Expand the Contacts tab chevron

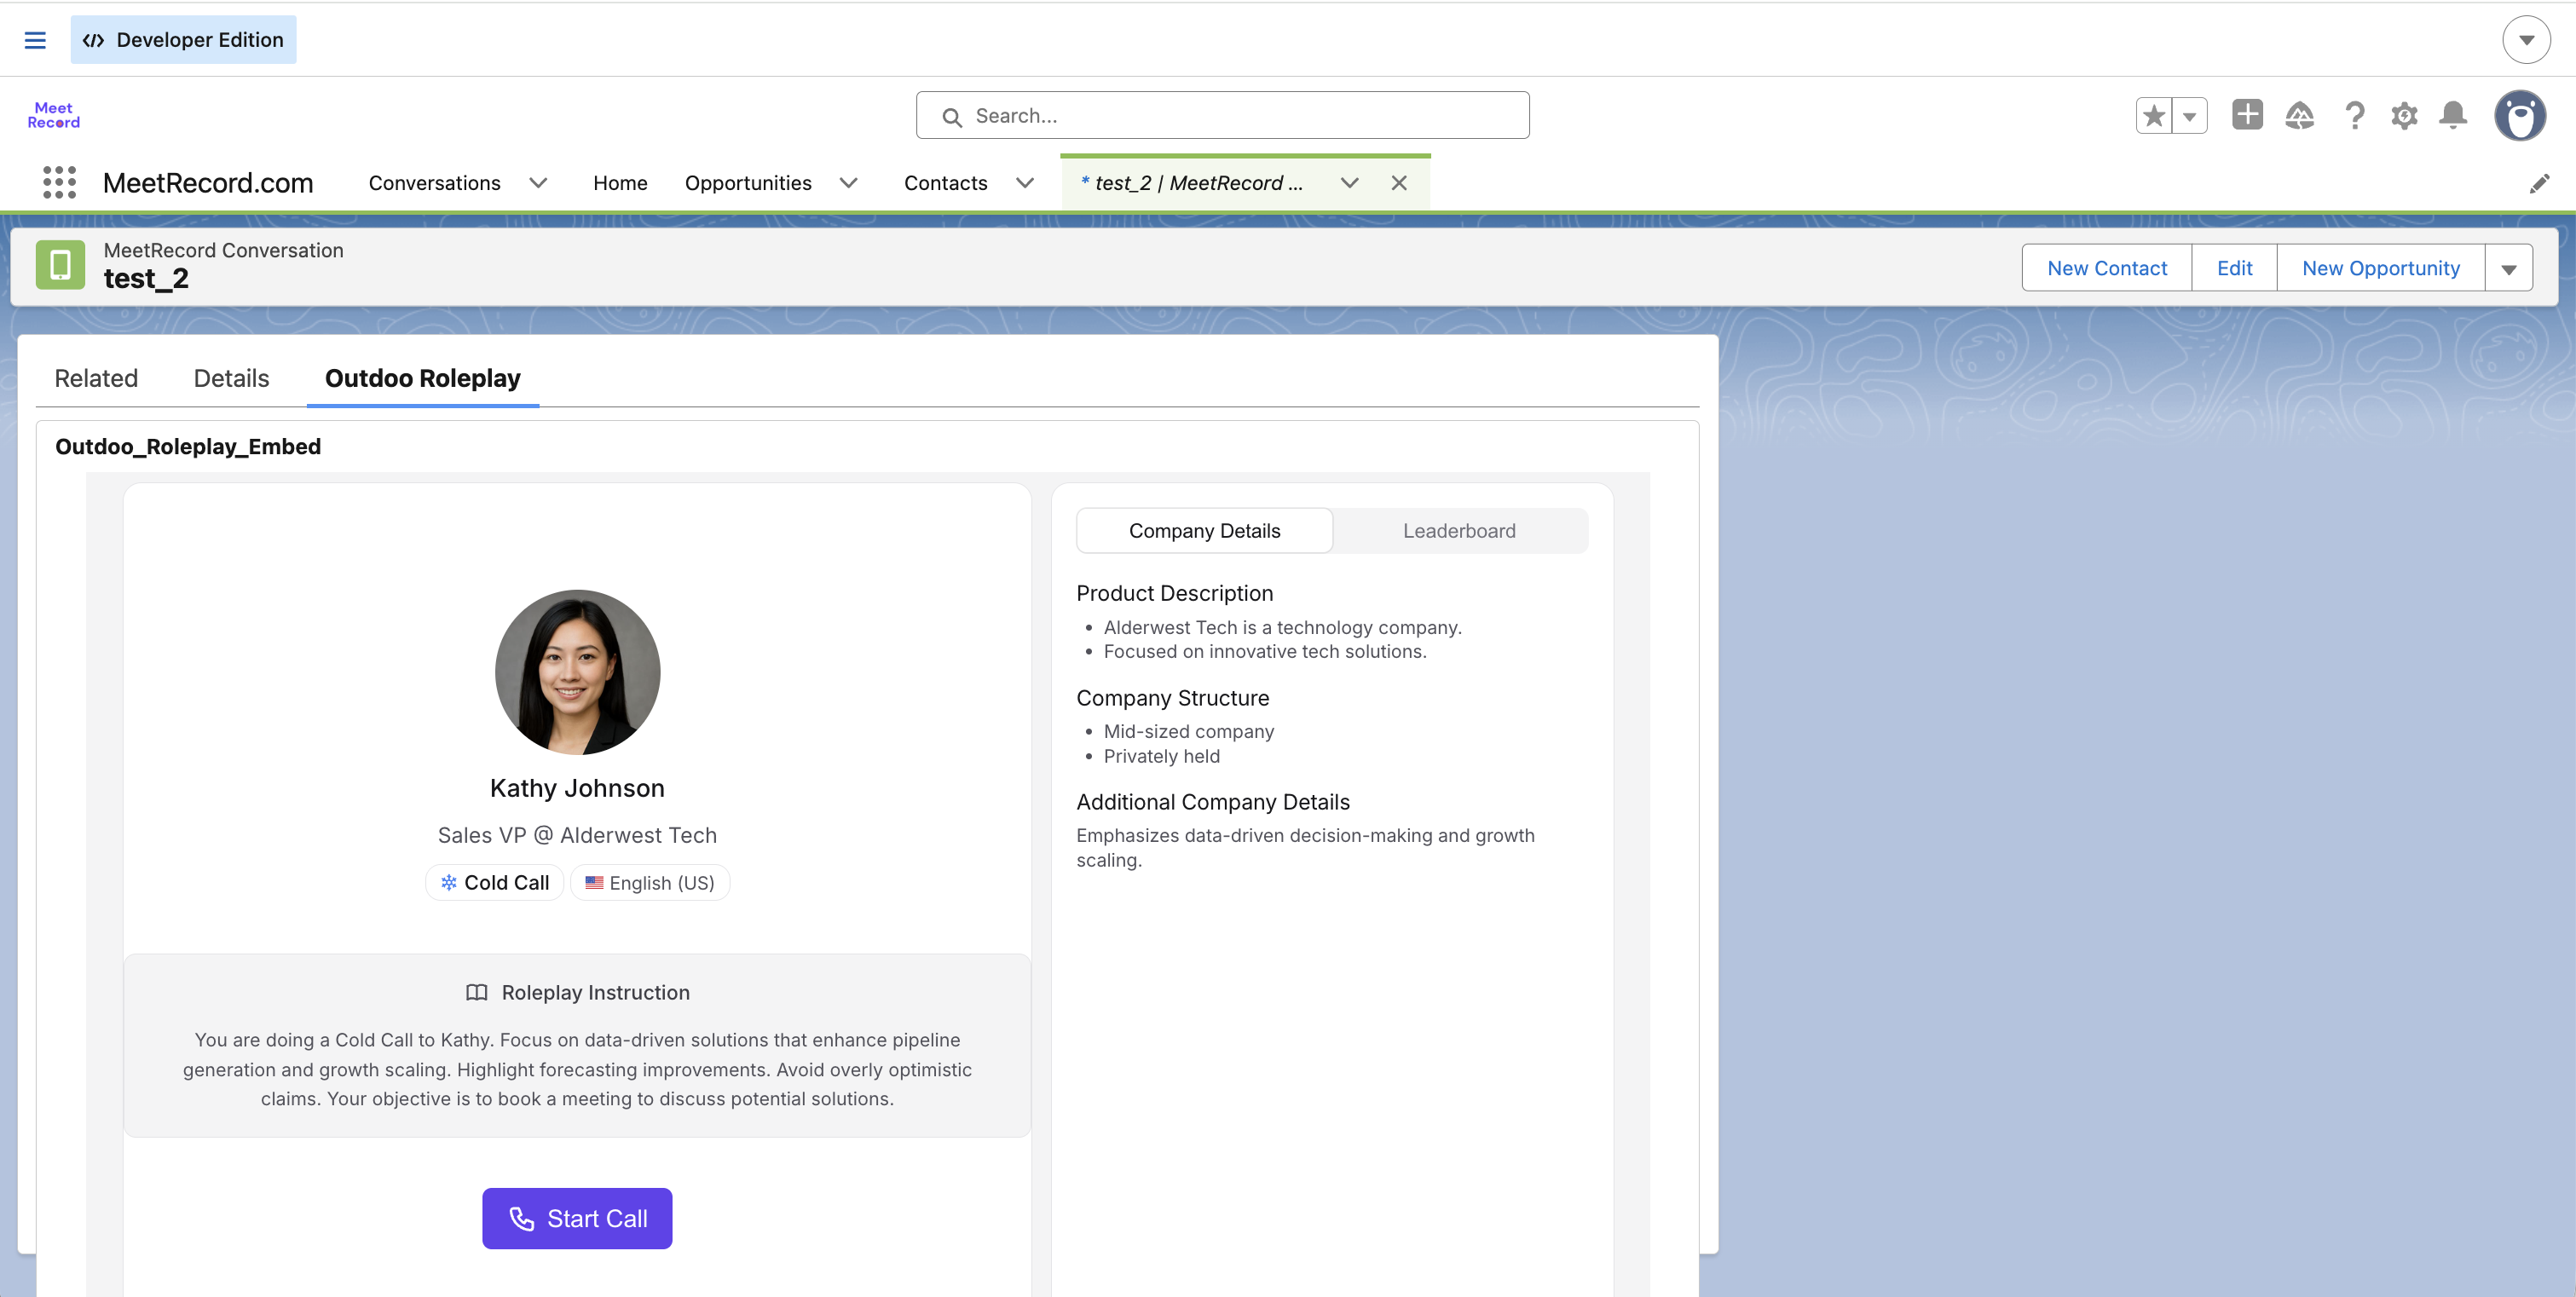pyautogui.click(x=1025, y=183)
